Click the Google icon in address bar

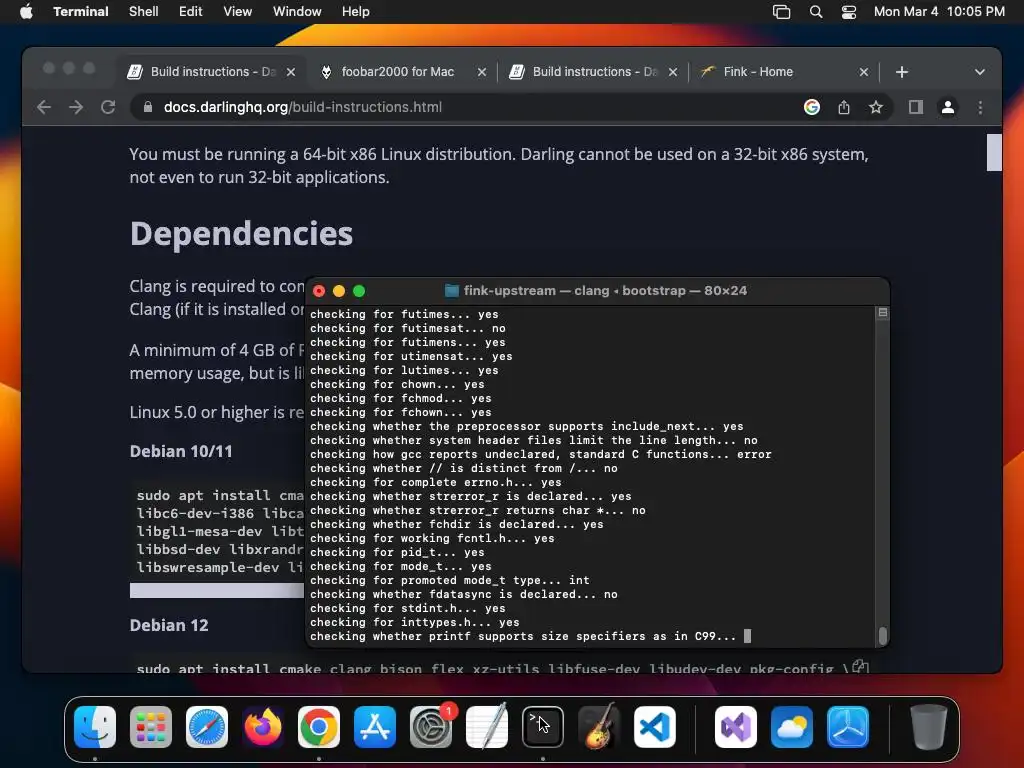(812, 107)
